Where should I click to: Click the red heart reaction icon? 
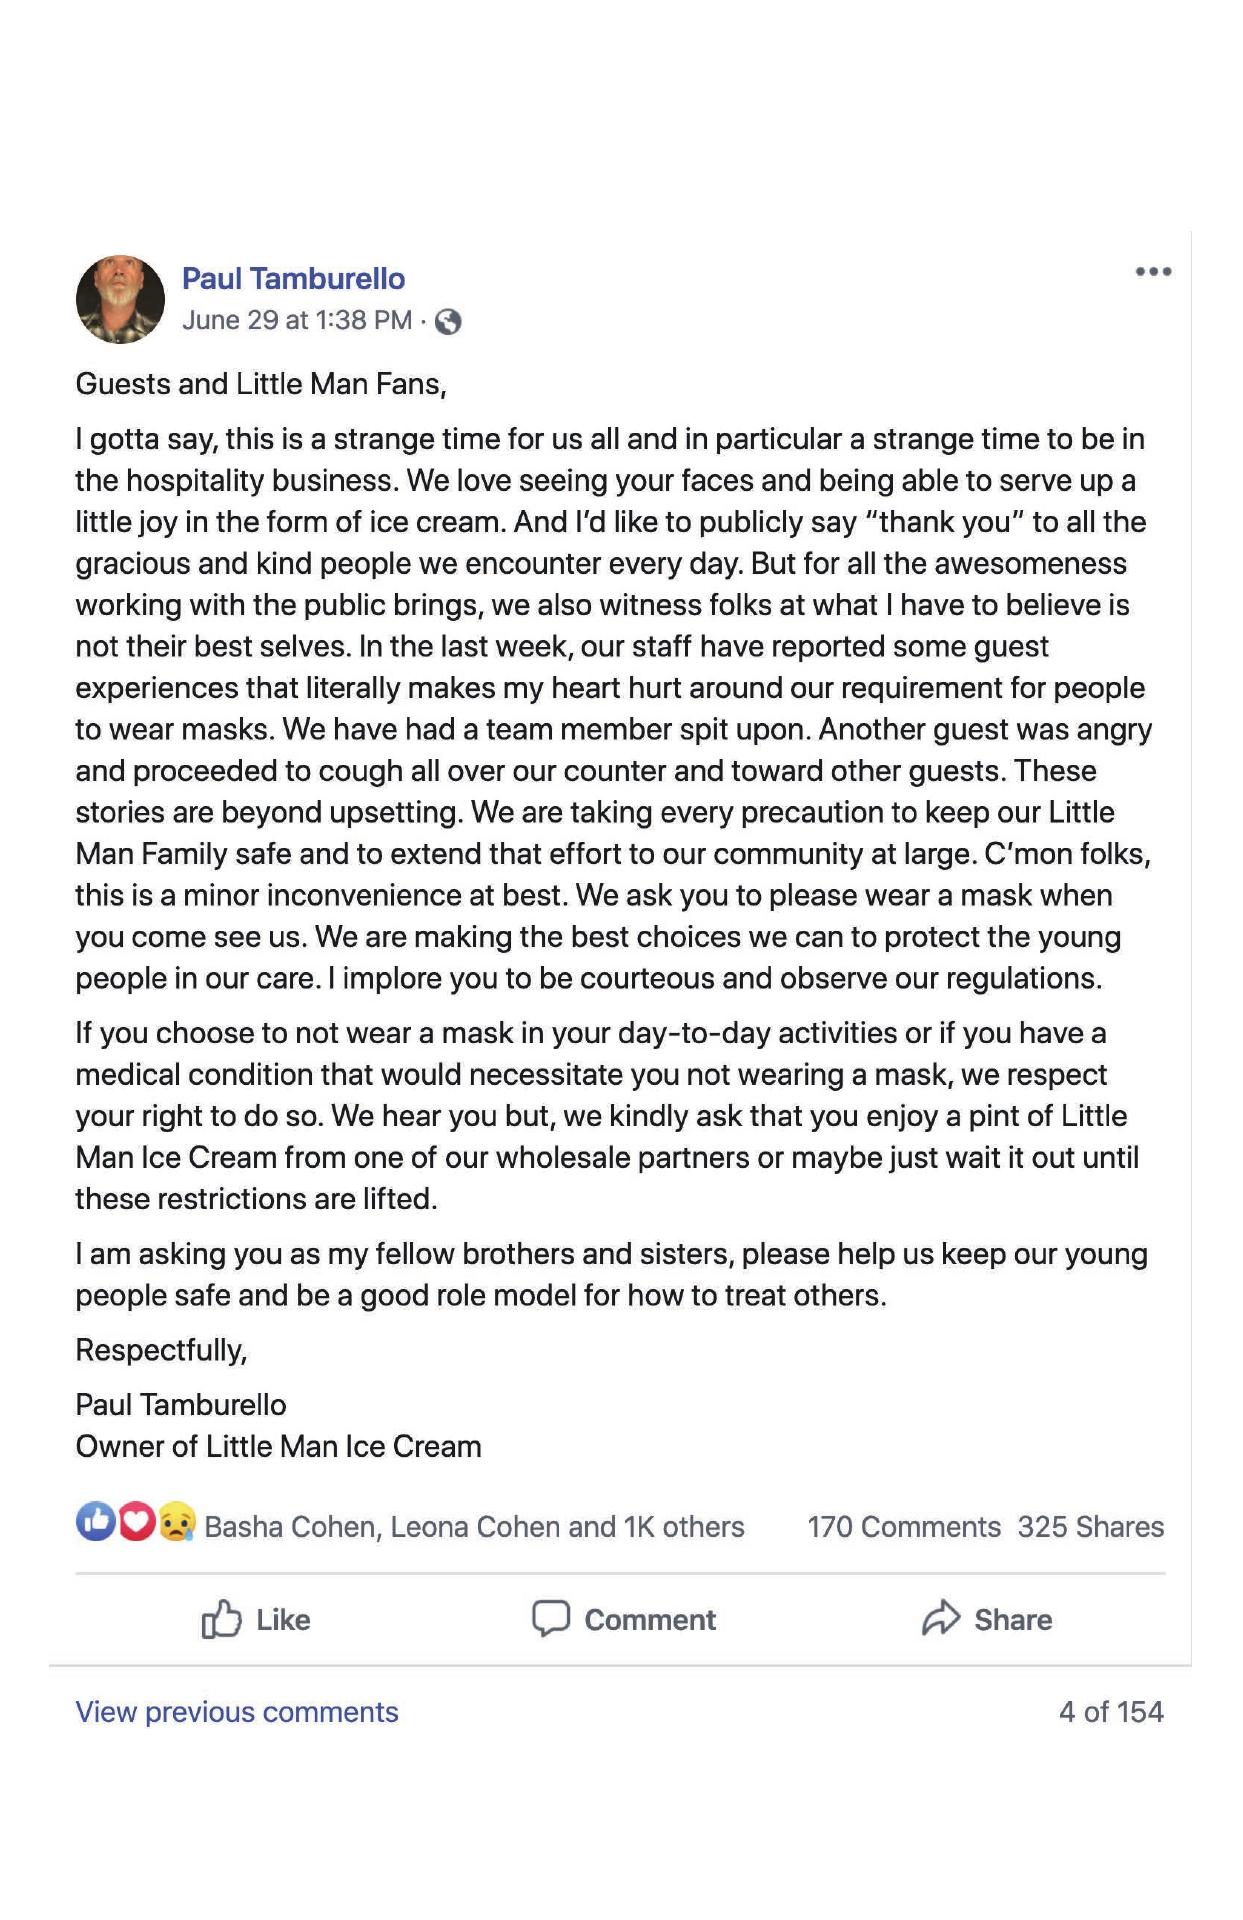pos(137,1522)
